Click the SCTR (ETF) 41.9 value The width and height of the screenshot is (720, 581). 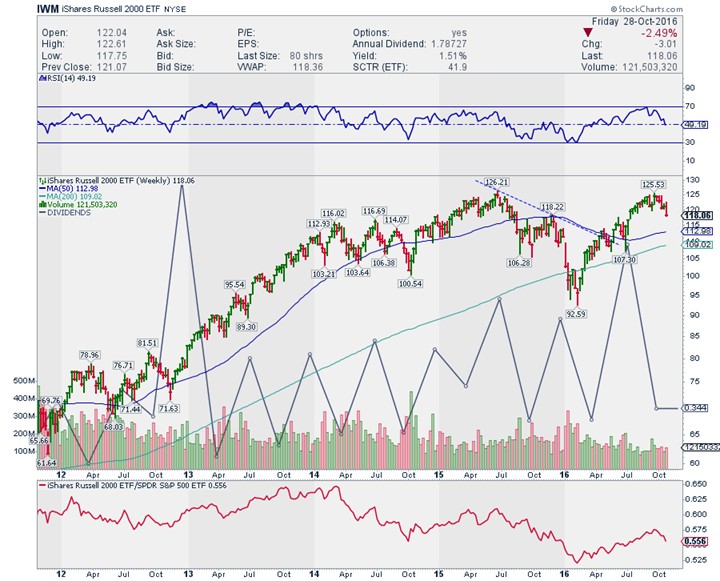pos(458,67)
